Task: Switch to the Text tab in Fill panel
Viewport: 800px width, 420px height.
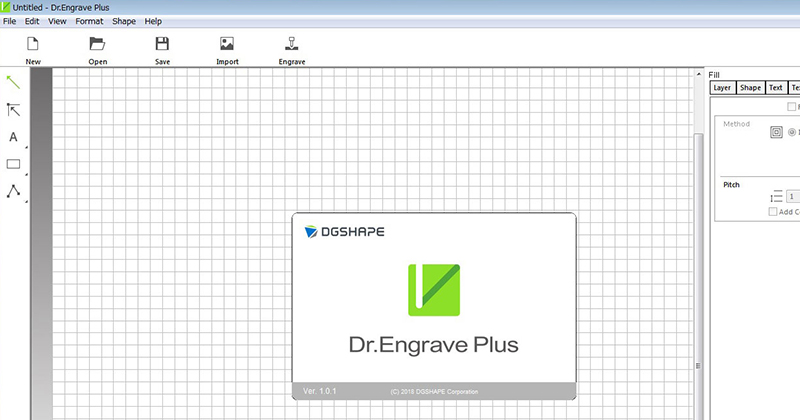Action: (775, 88)
